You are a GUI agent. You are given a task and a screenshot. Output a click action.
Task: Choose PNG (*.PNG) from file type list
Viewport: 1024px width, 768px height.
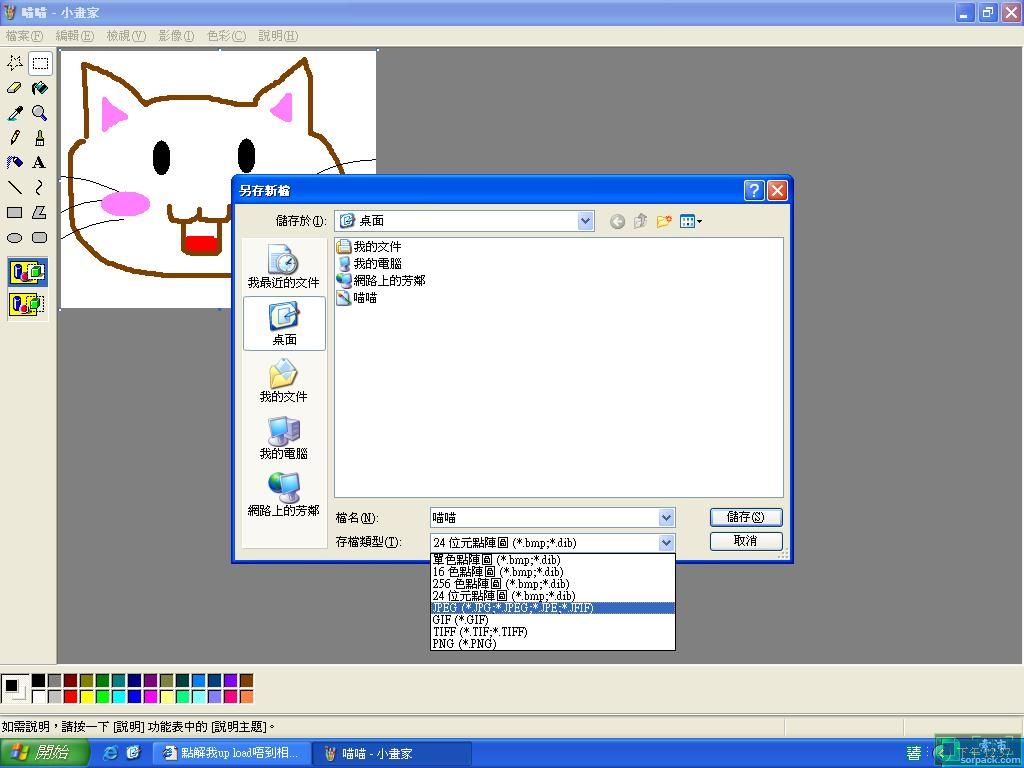pyautogui.click(x=464, y=644)
